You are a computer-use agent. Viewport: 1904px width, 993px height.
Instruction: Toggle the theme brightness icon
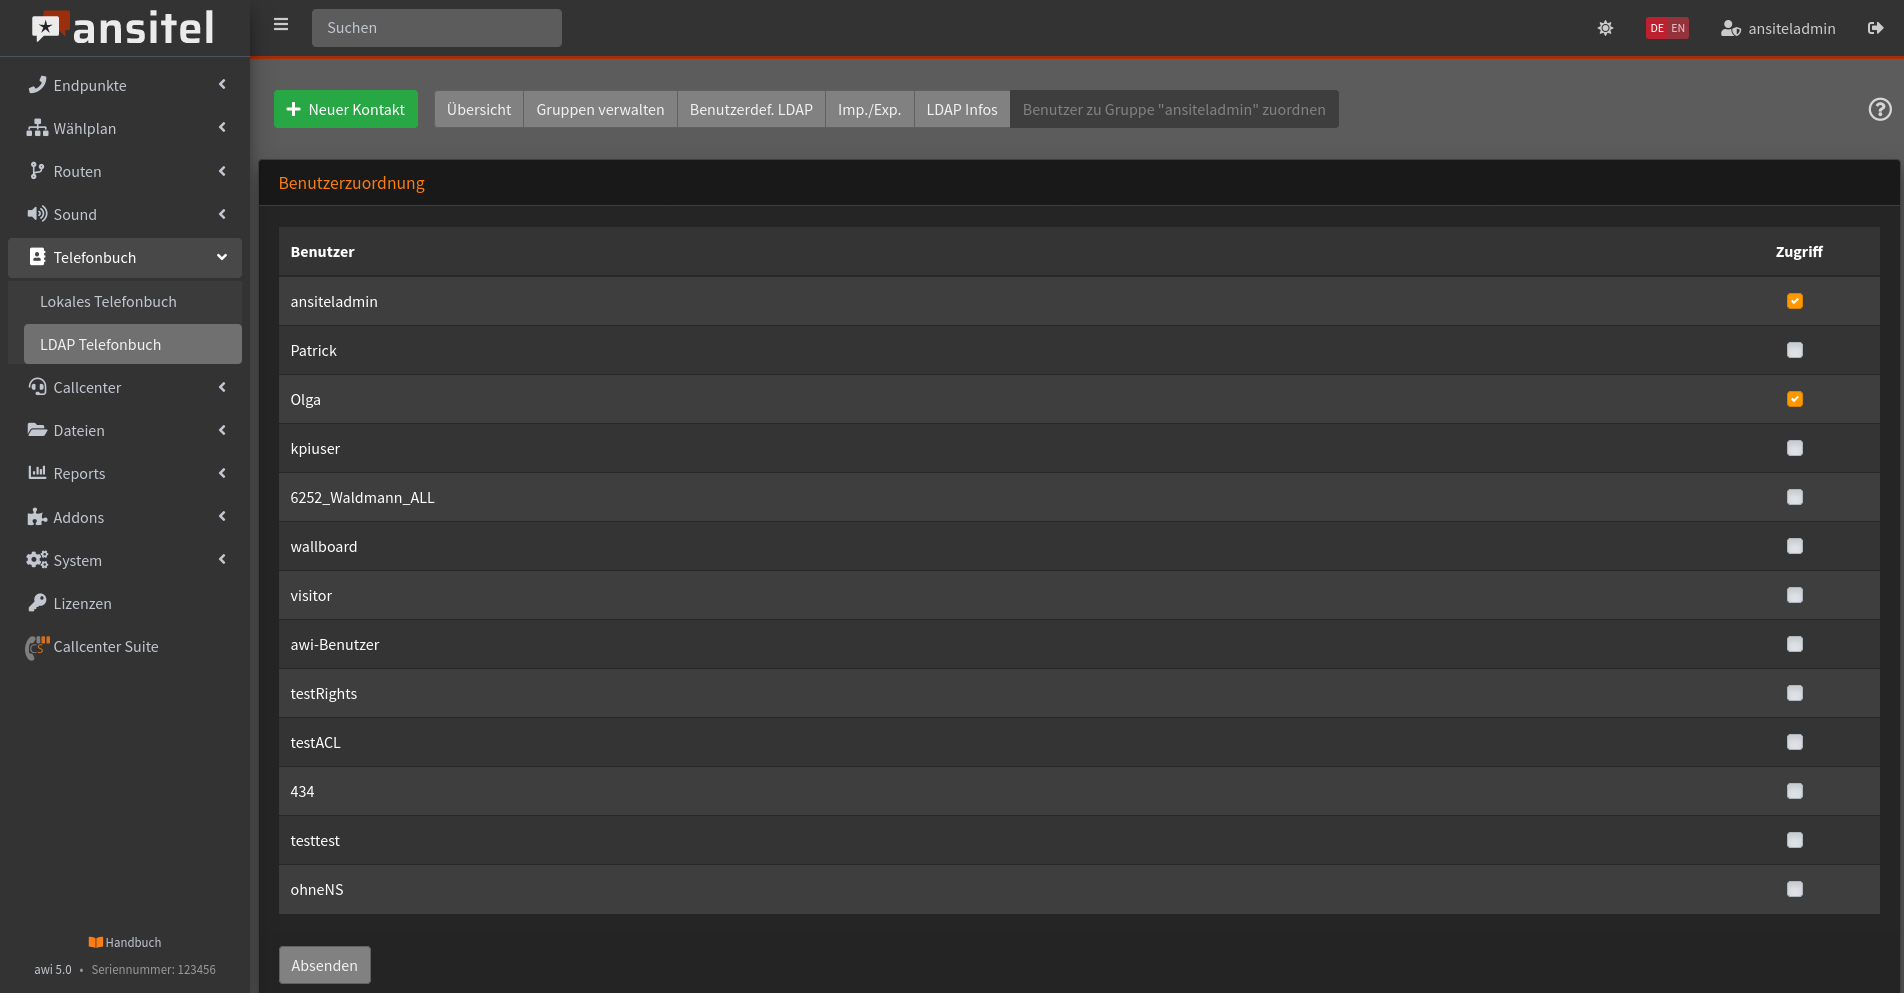(1605, 28)
